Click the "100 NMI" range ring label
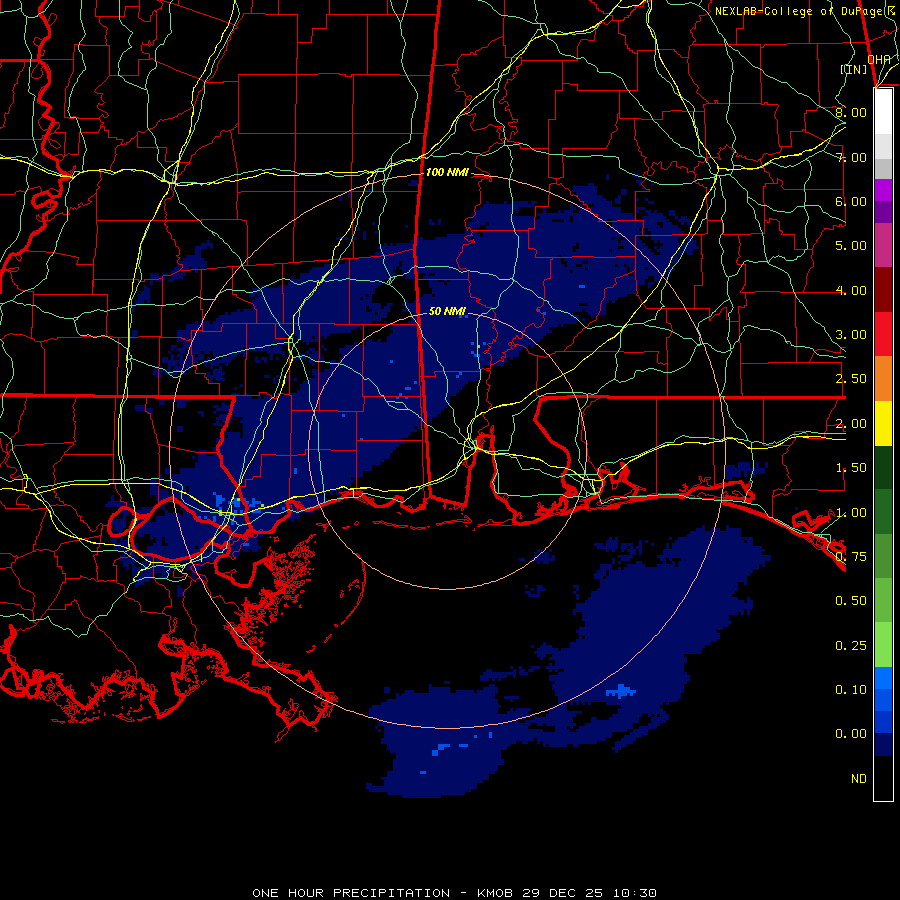This screenshot has height=900, width=900. click(x=447, y=172)
